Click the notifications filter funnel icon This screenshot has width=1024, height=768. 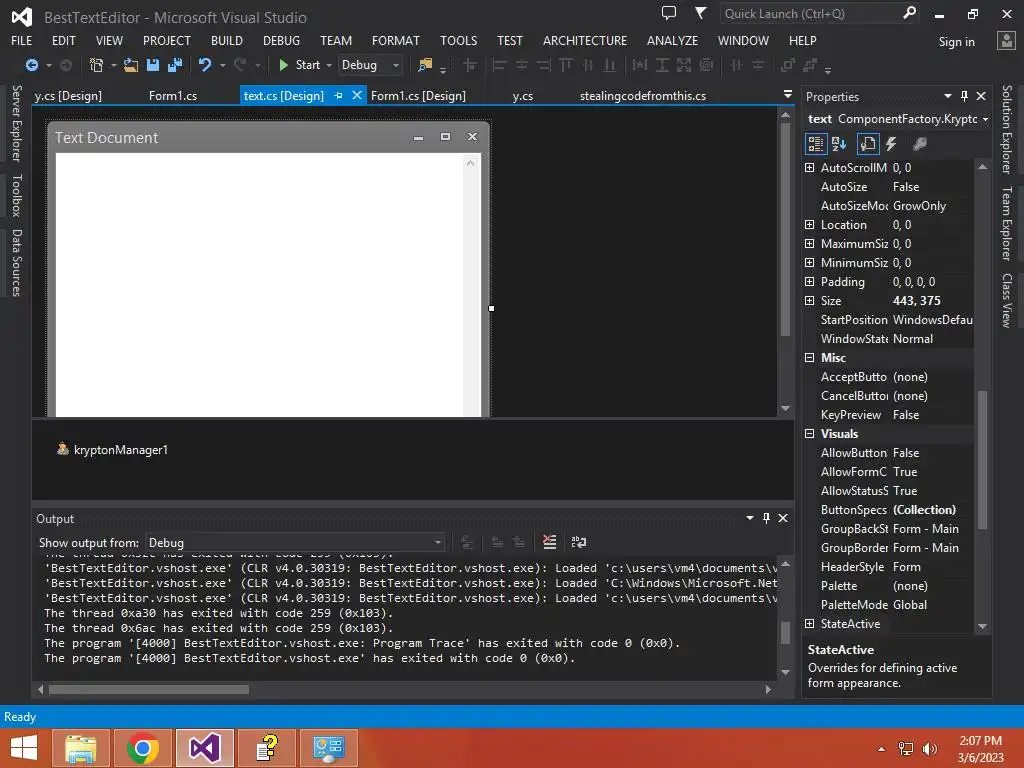700,13
